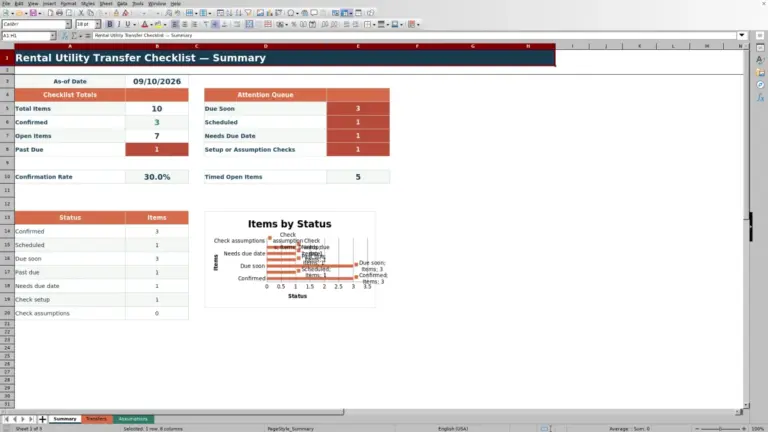Open the sidebar Gallery icon
The image size is (768, 432).
(x=760, y=72)
